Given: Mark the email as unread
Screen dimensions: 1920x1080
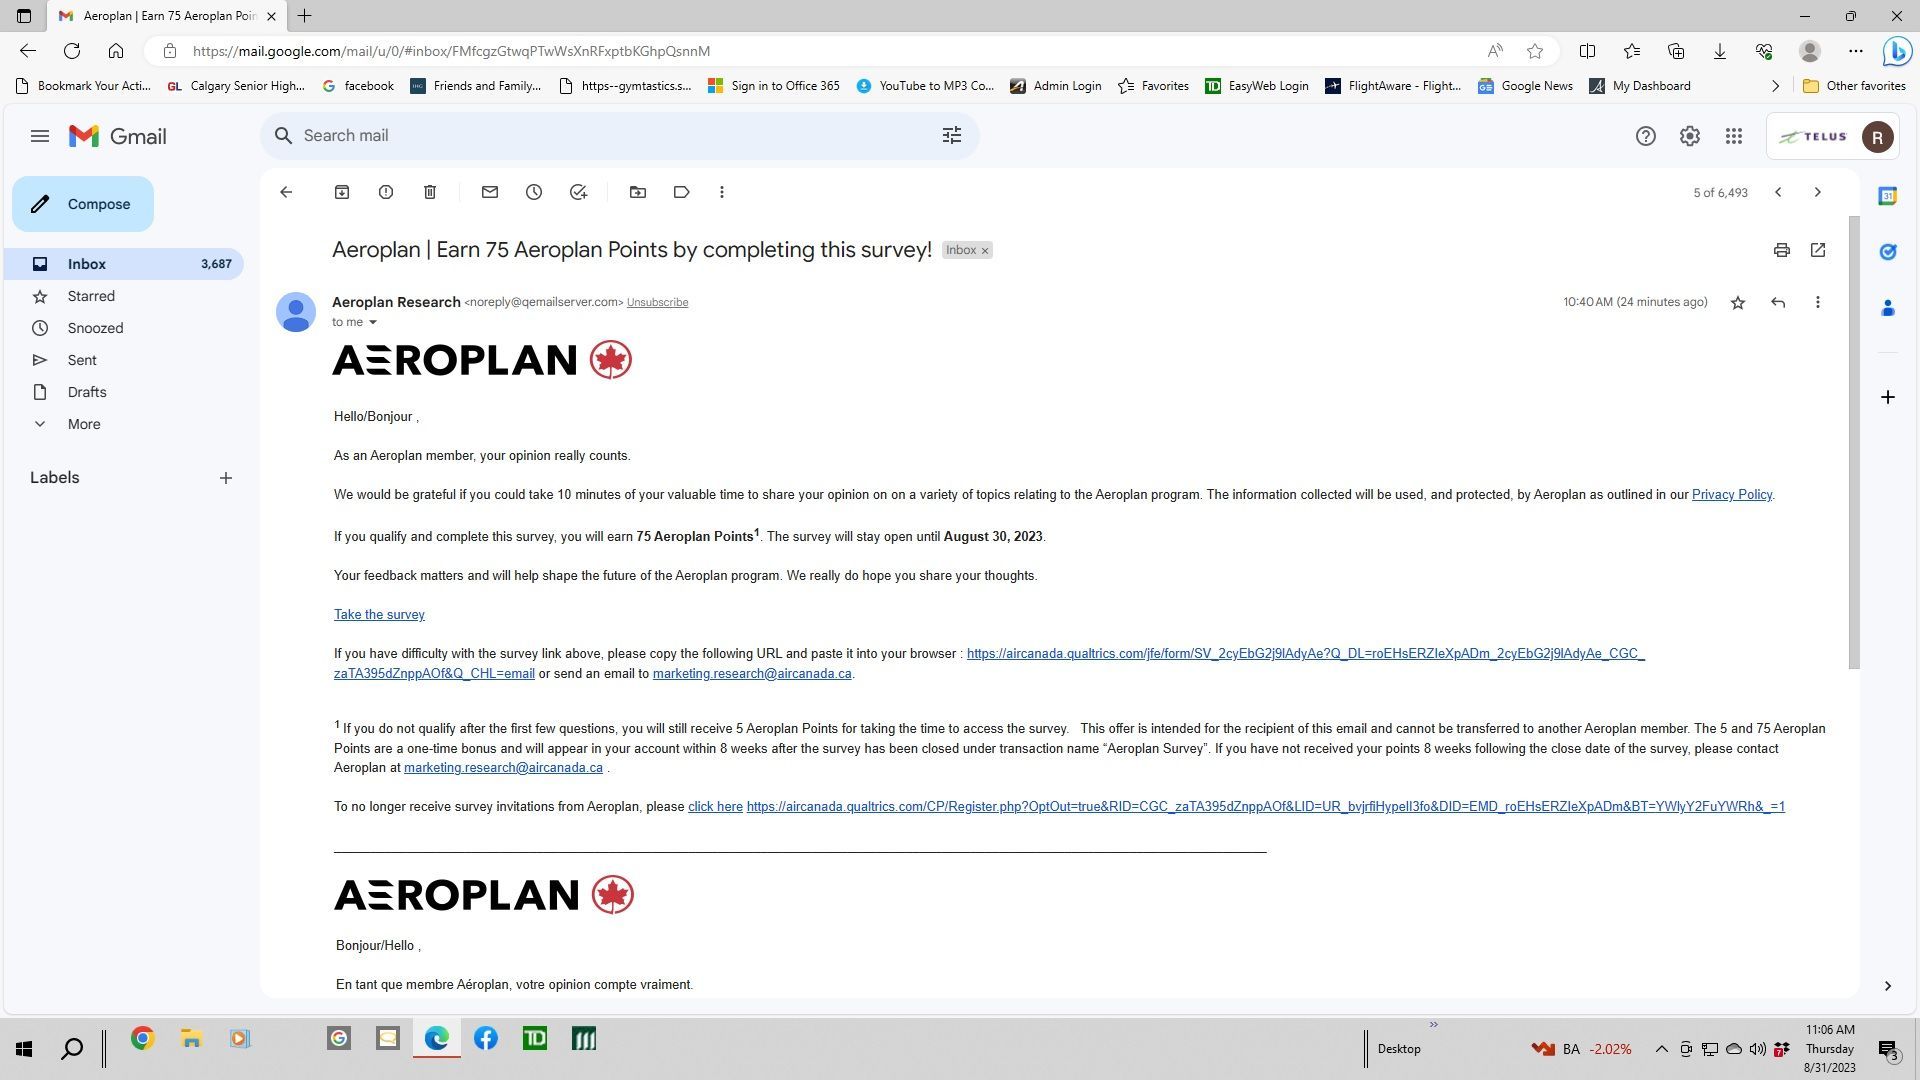Looking at the screenshot, I should point(490,192).
